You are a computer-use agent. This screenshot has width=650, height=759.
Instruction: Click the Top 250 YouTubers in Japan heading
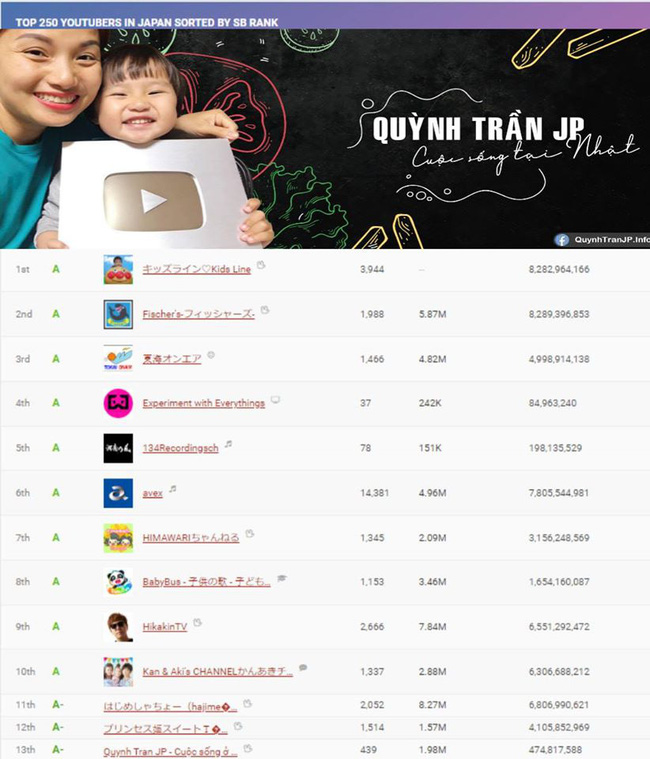tap(147, 21)
